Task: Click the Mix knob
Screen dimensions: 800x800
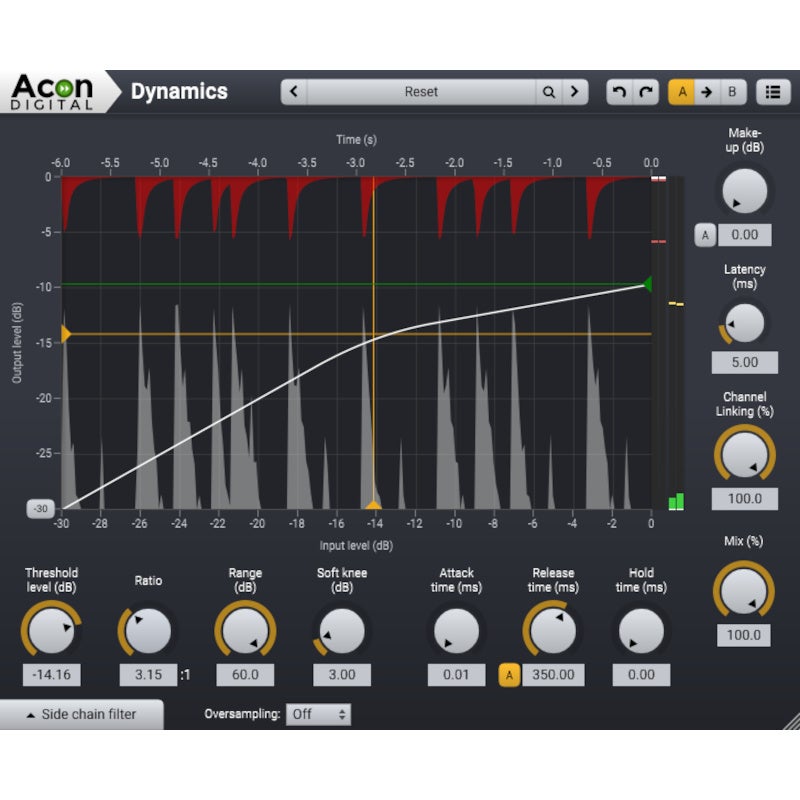Action: point(743,590)
